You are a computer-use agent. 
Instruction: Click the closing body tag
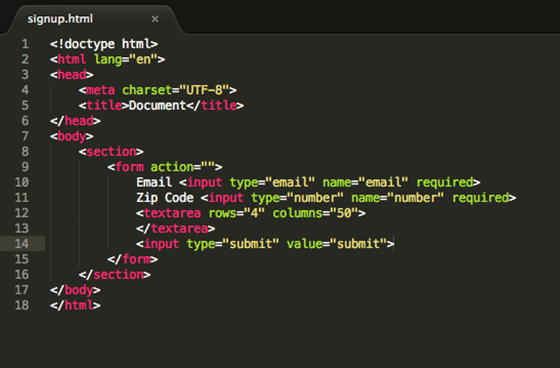click(x=75, y=290)
